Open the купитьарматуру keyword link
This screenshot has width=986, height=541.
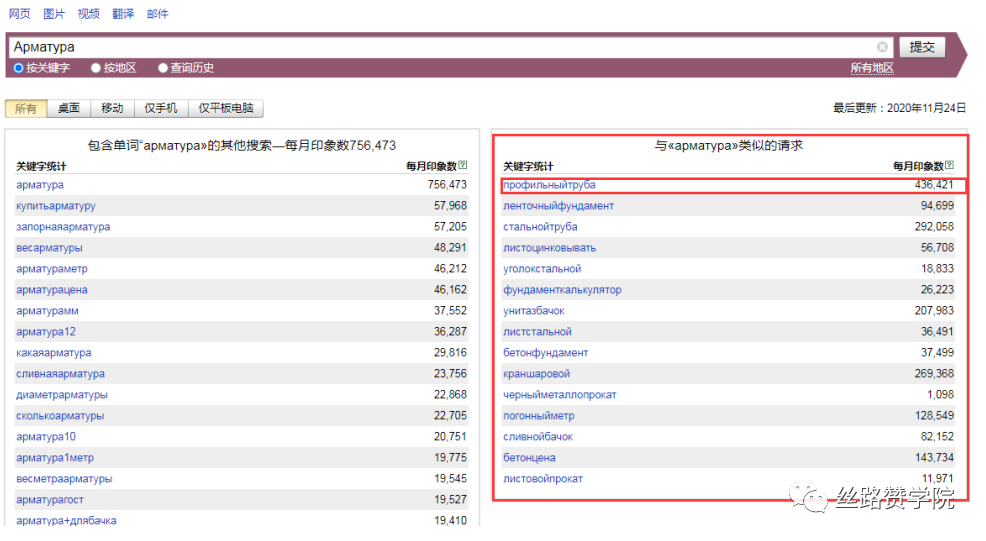pos(56,206)
